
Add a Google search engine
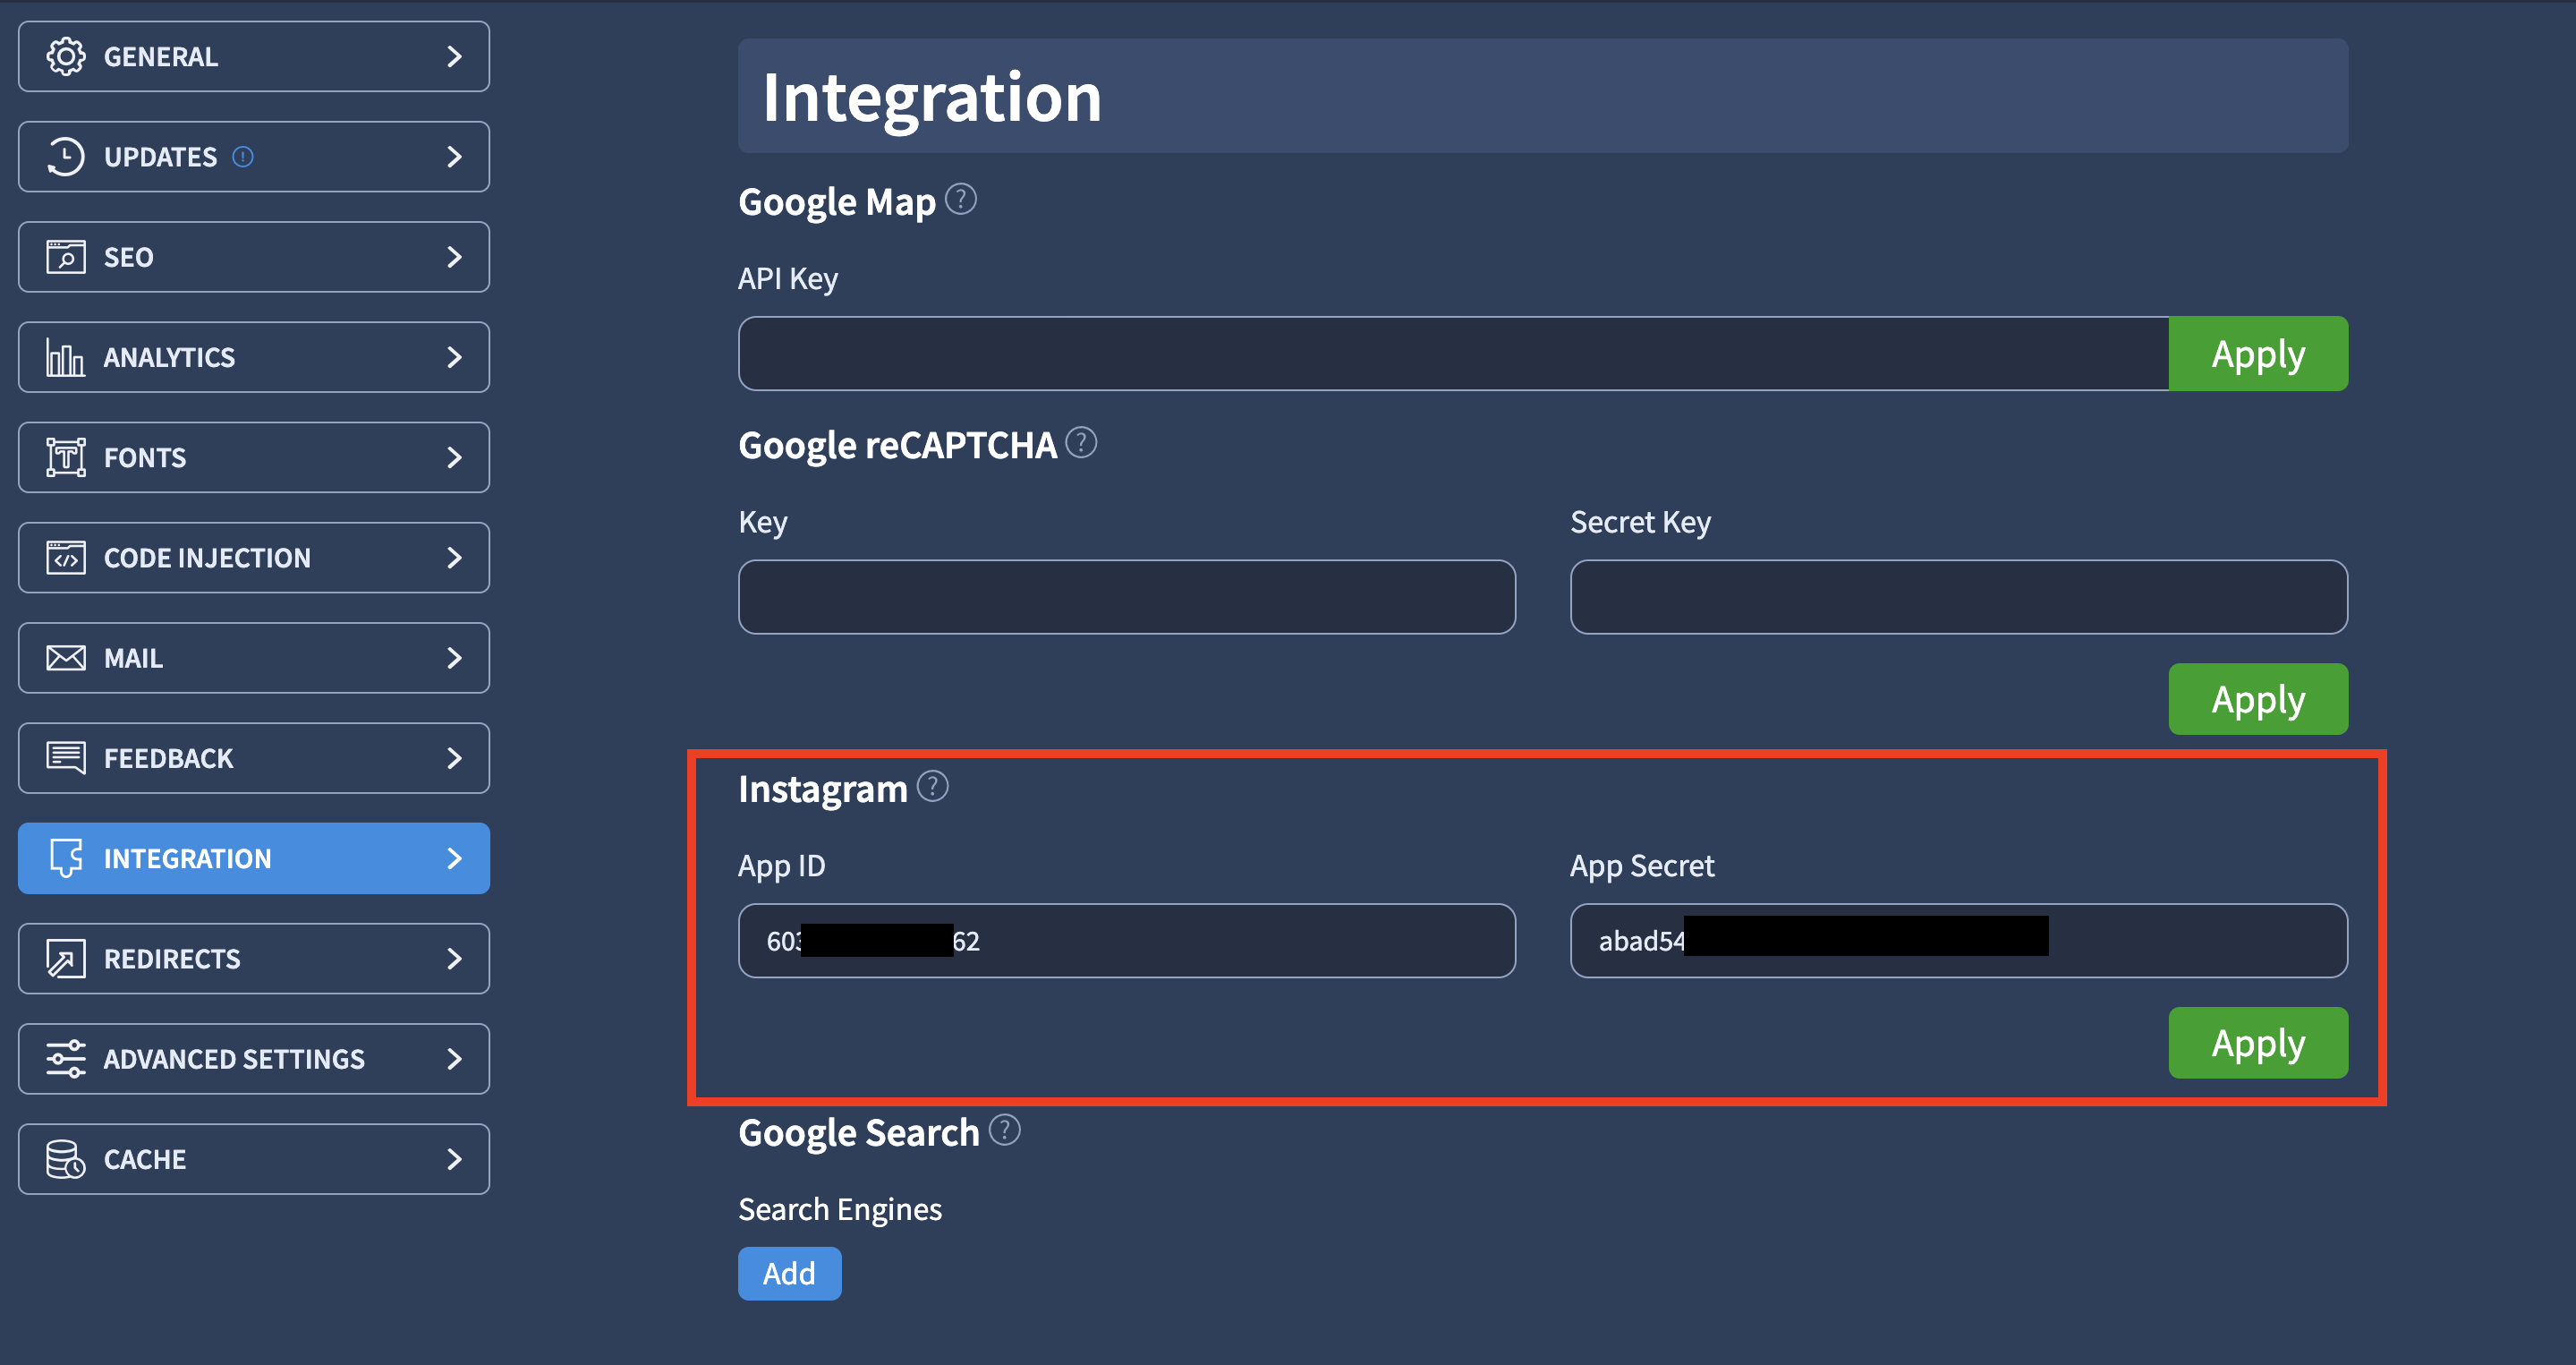(x=789, y=1273)
